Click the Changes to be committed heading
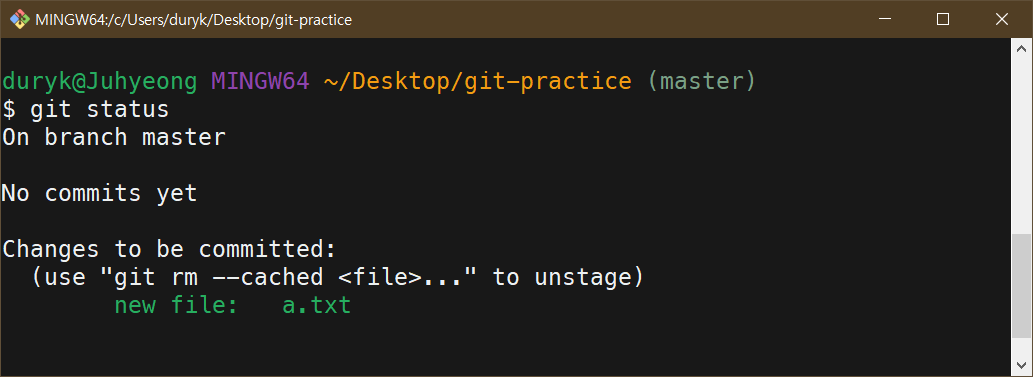 click(x=169, y=250)
